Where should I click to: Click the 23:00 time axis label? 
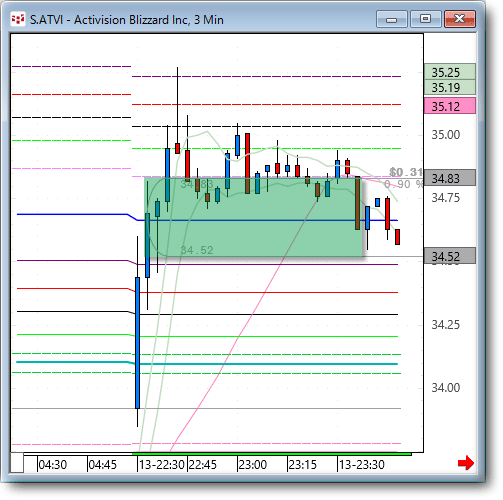click(253, 464)
